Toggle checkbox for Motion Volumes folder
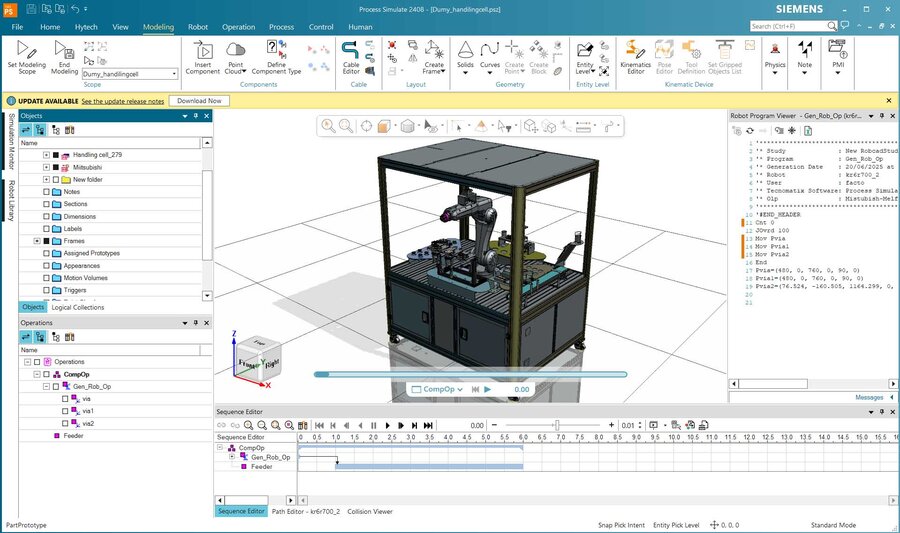This screenshot has height=533, width=900. coord(46,278)
